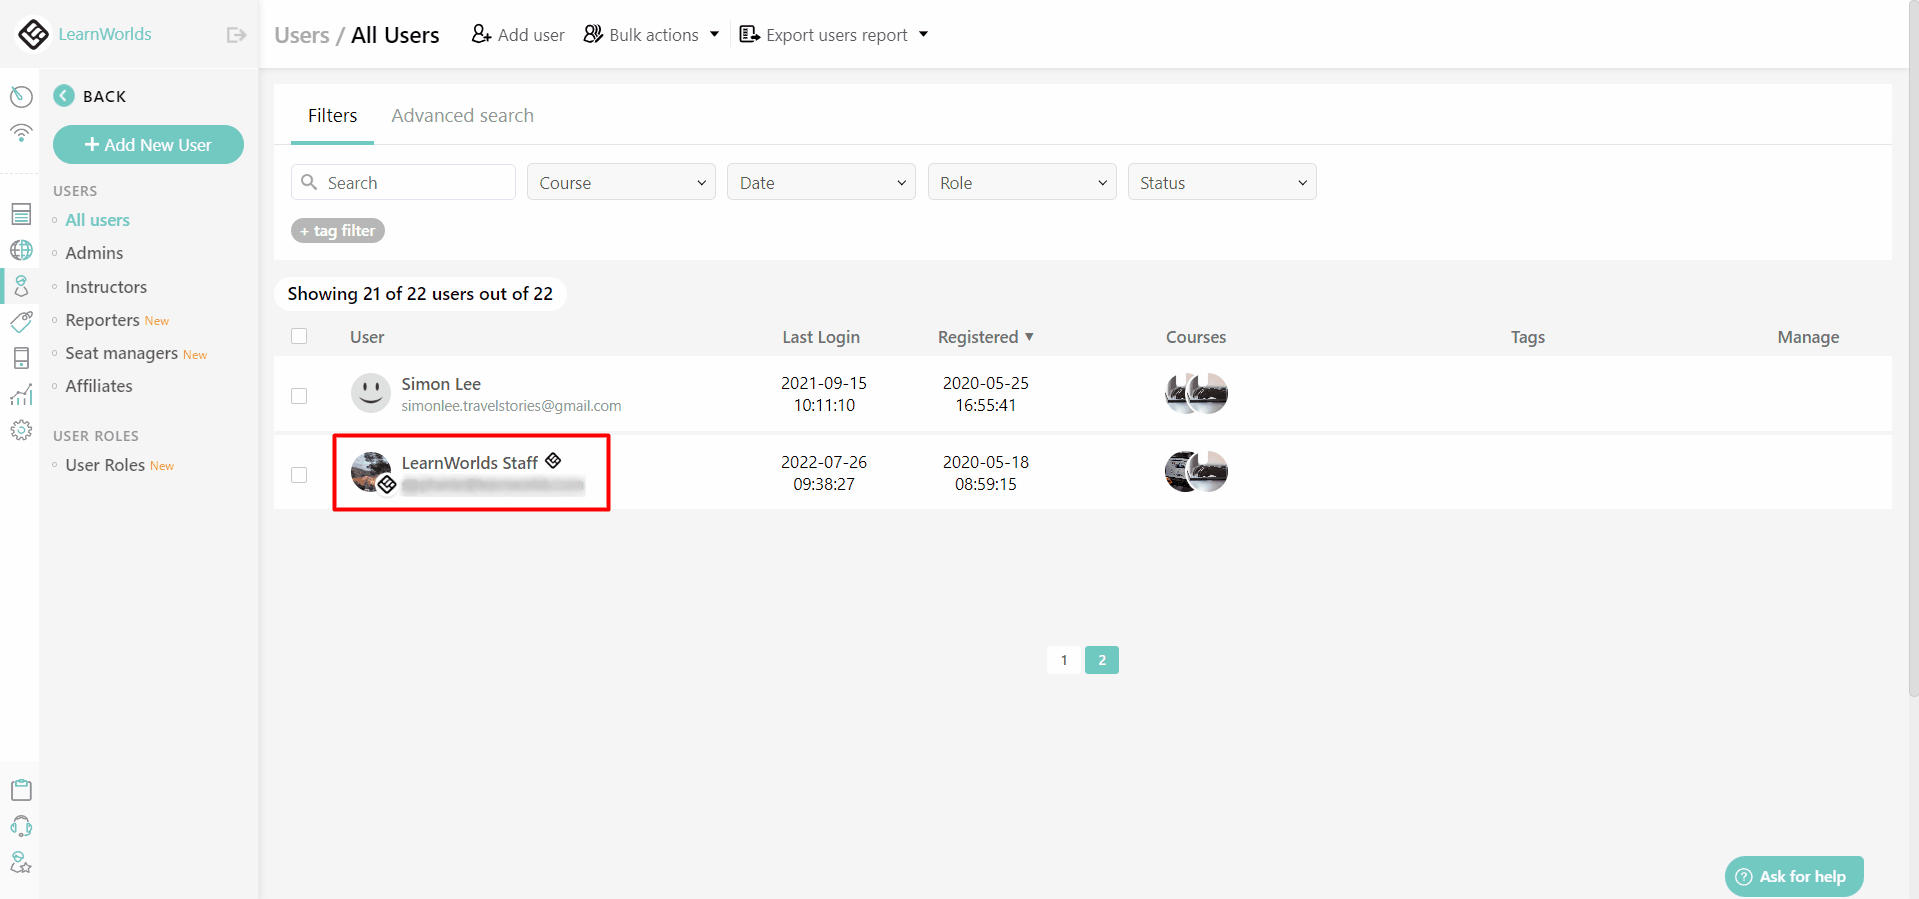The image size is (1919, 899).
Task: Select Affiliates in sidebar
Action: [x=99, y=386]
